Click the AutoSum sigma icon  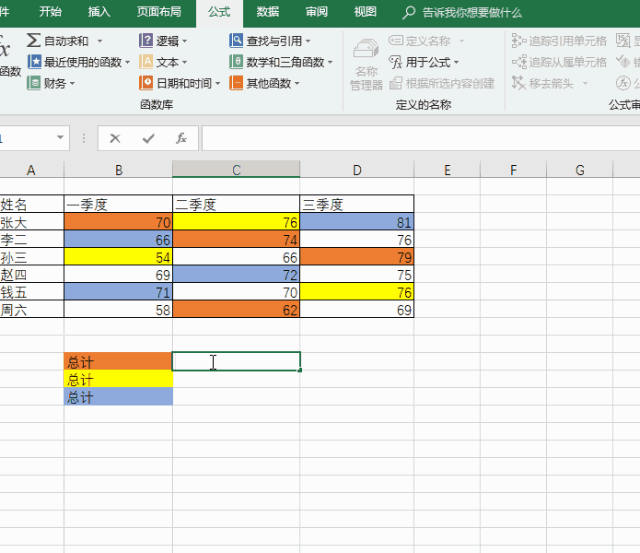click(x=35, y=41)
